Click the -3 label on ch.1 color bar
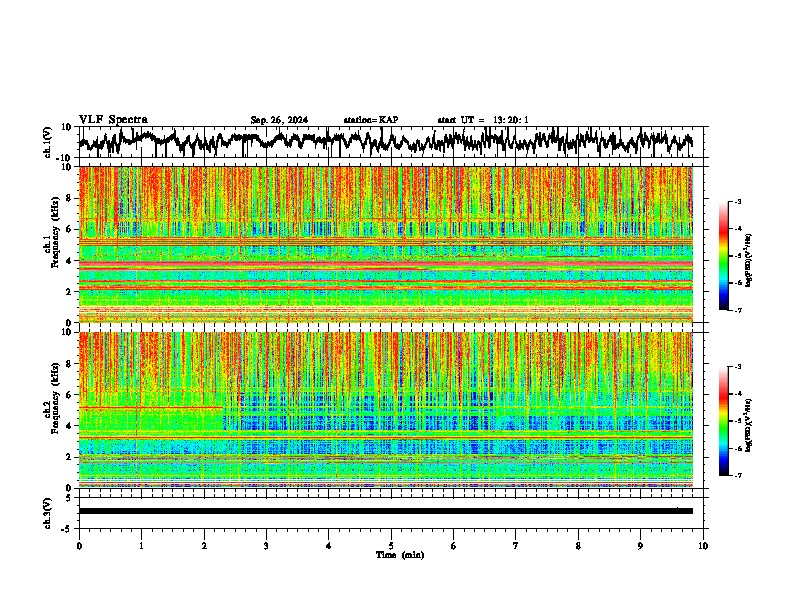792x612 pixels. (737, 202)
